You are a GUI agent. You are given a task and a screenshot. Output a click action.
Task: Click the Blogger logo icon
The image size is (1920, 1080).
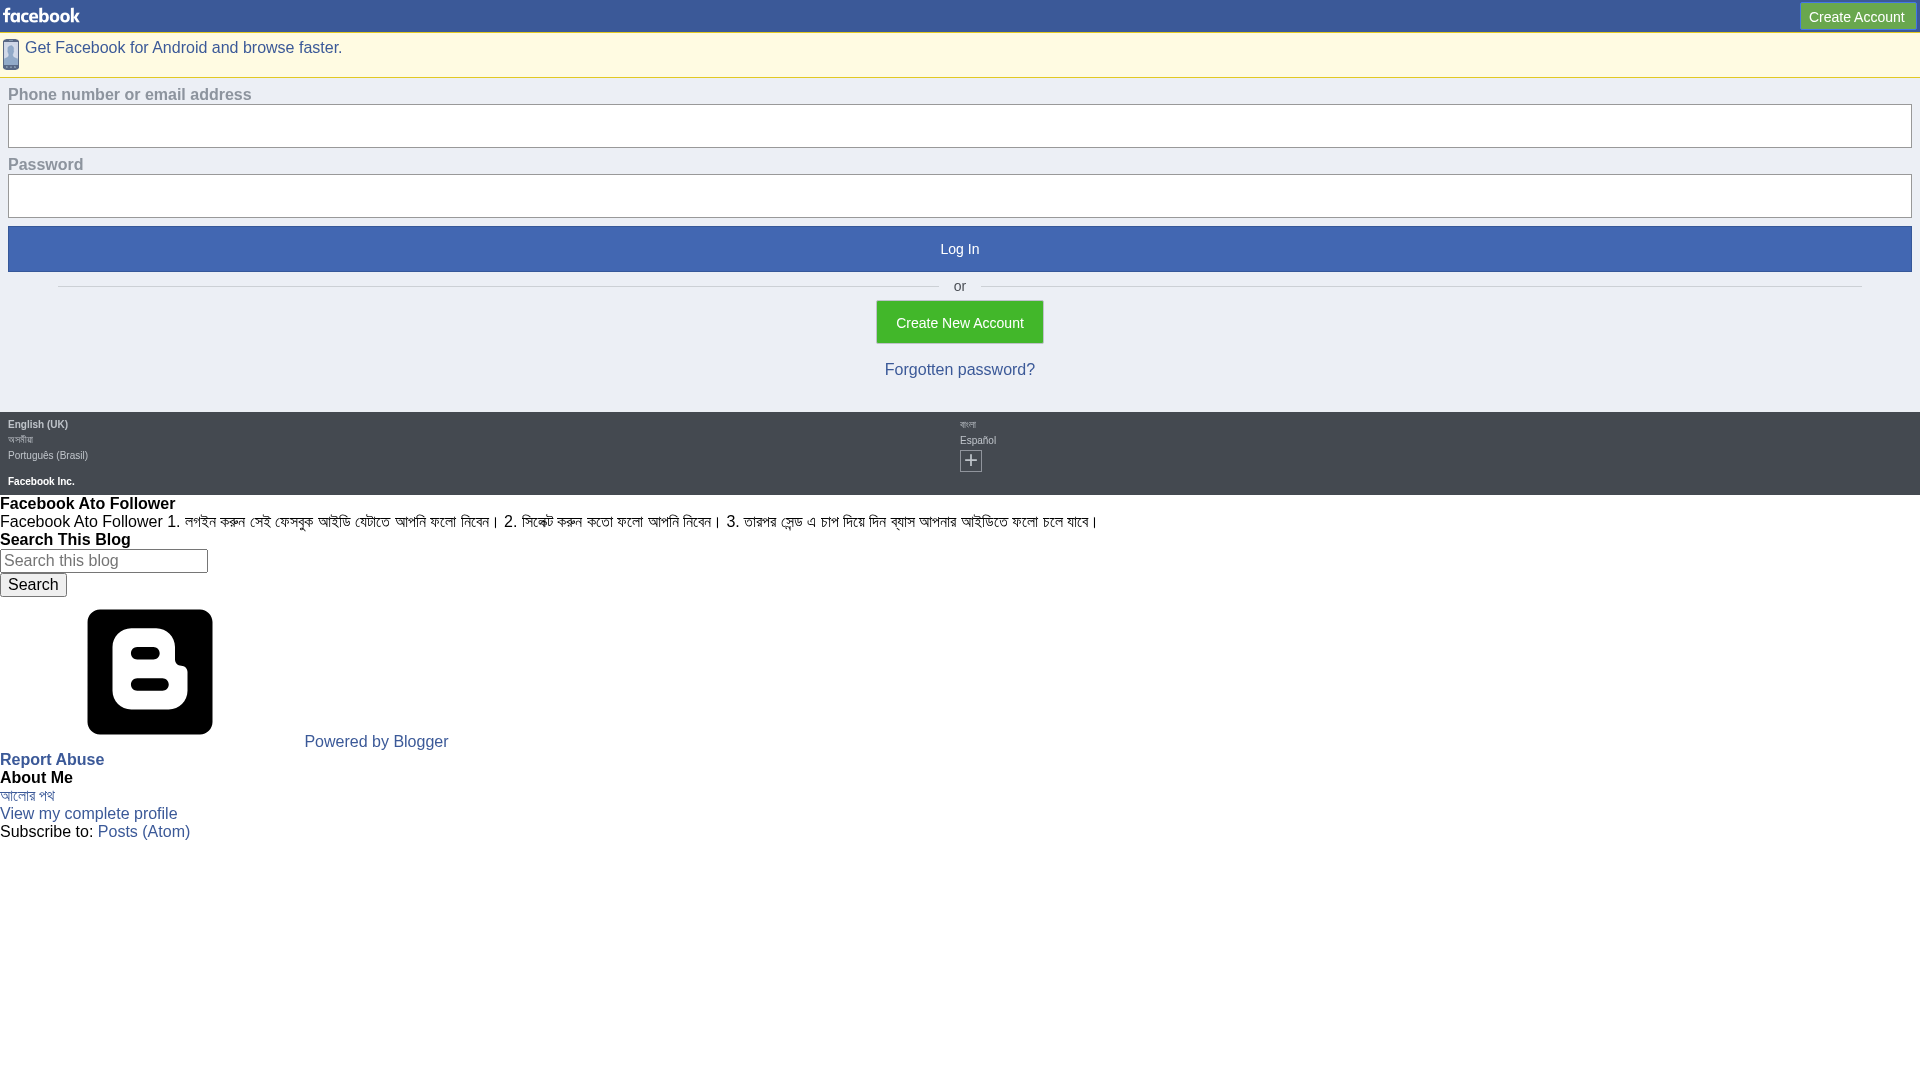[150, 672]
